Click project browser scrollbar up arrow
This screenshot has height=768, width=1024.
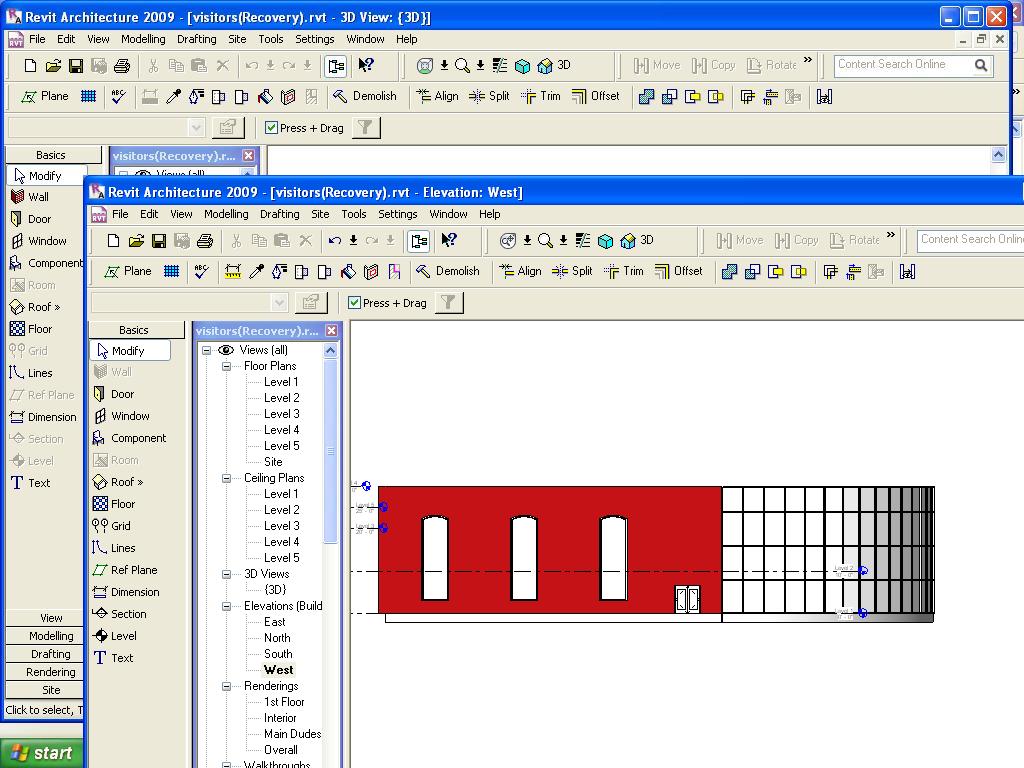click(x=330, y=351)
